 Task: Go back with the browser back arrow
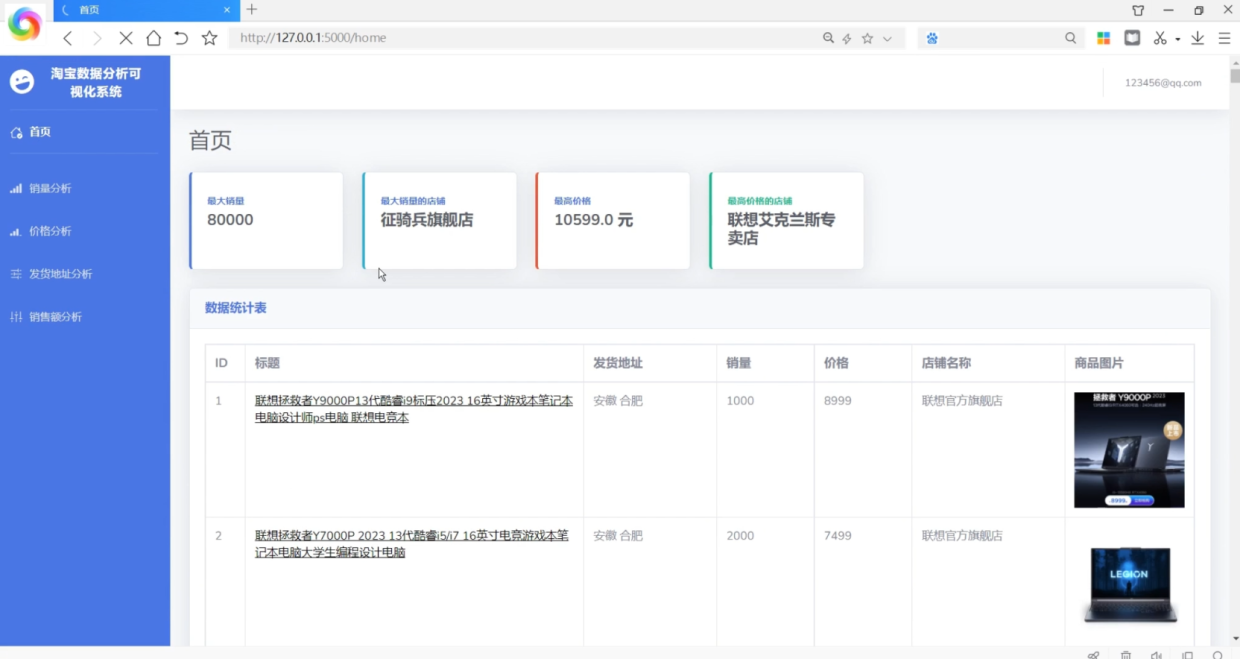[x=68, y=38]
